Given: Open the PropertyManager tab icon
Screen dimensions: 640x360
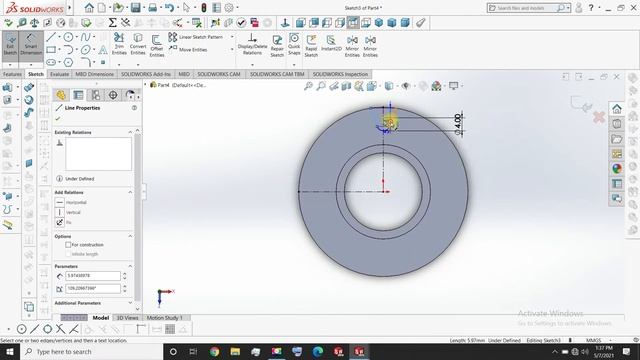Looking at the screenshot, I should click(78, 95).
